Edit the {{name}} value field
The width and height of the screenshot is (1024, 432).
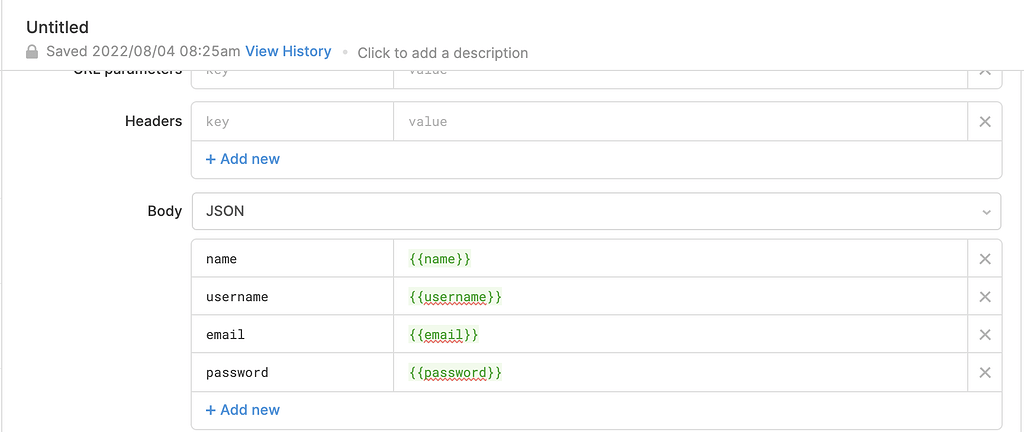pyautogui.click(x=680, y=259)
